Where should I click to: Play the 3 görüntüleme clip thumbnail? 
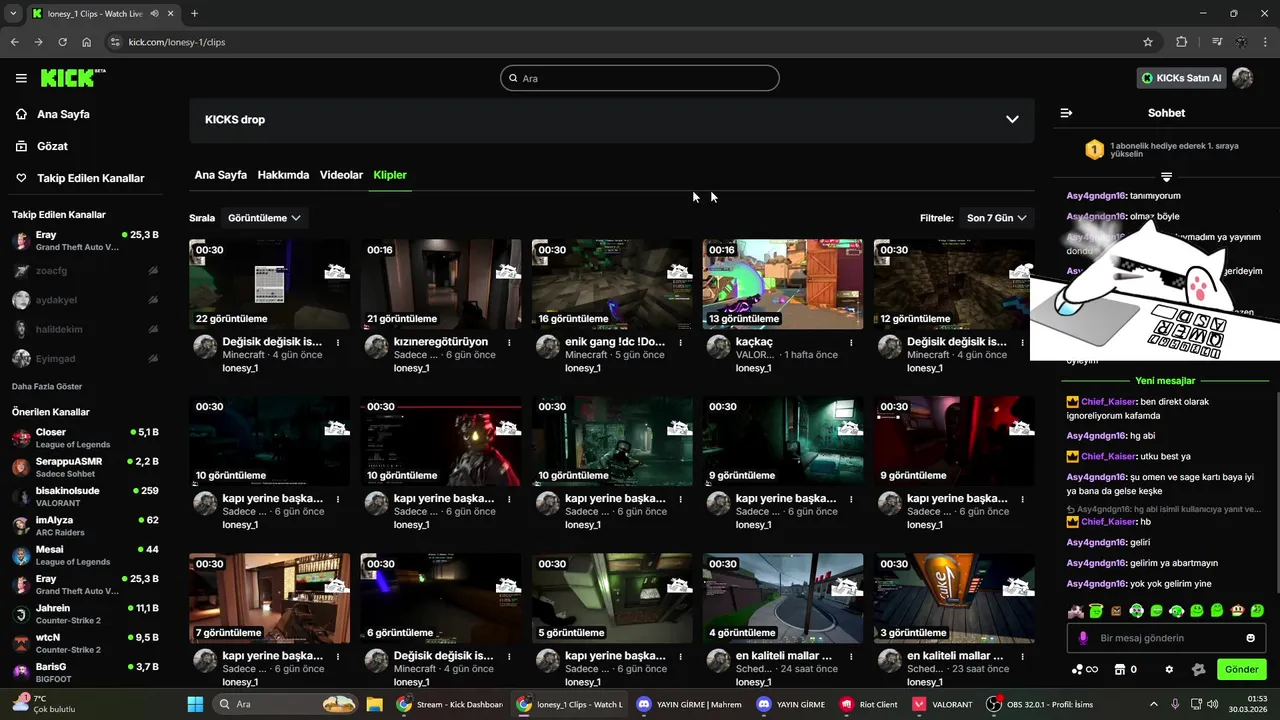point(953,598)
